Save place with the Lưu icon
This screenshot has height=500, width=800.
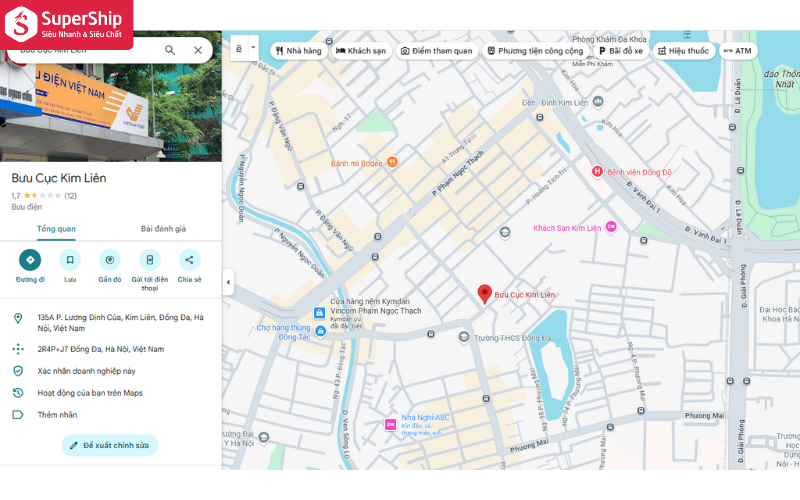[70, 260]
